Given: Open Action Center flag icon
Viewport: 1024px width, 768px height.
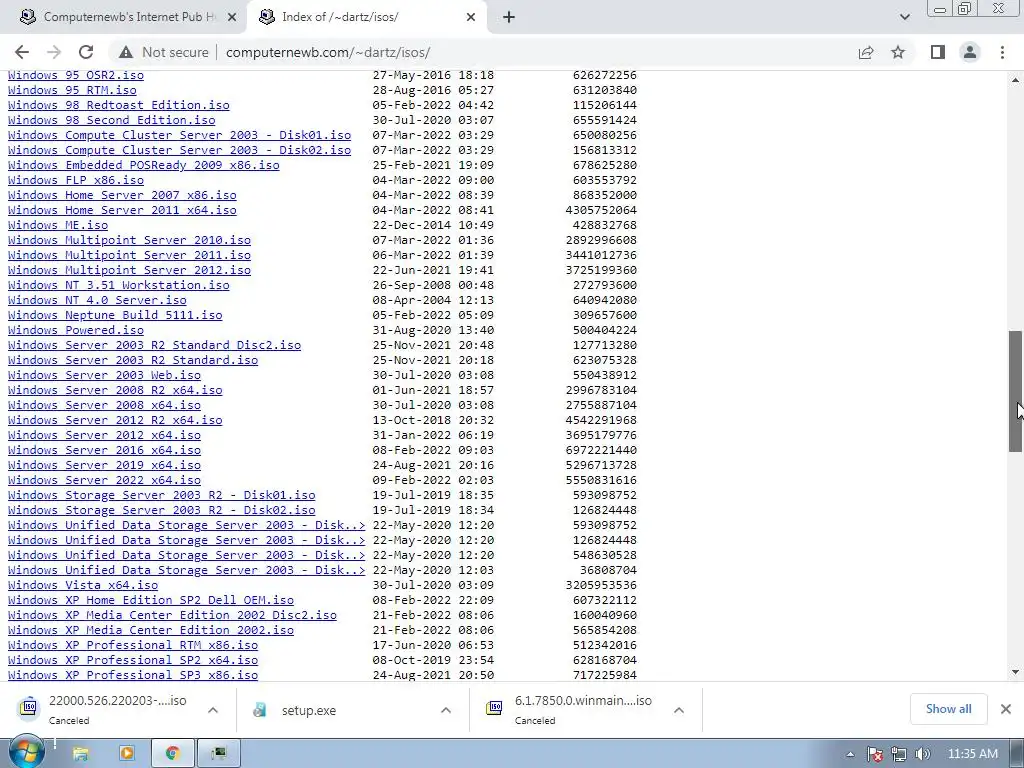Looking at the screenshot, I should [875, 754].
